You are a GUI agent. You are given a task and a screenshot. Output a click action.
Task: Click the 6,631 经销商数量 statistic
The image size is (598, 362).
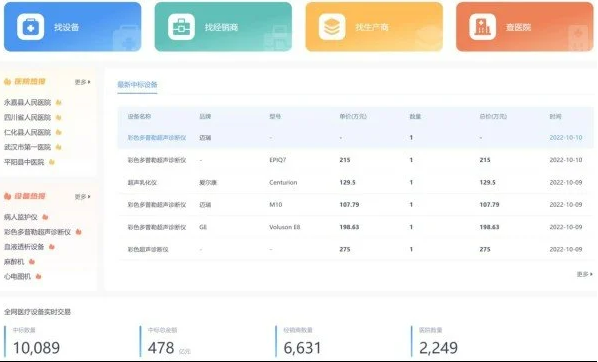tap(302, 348)
